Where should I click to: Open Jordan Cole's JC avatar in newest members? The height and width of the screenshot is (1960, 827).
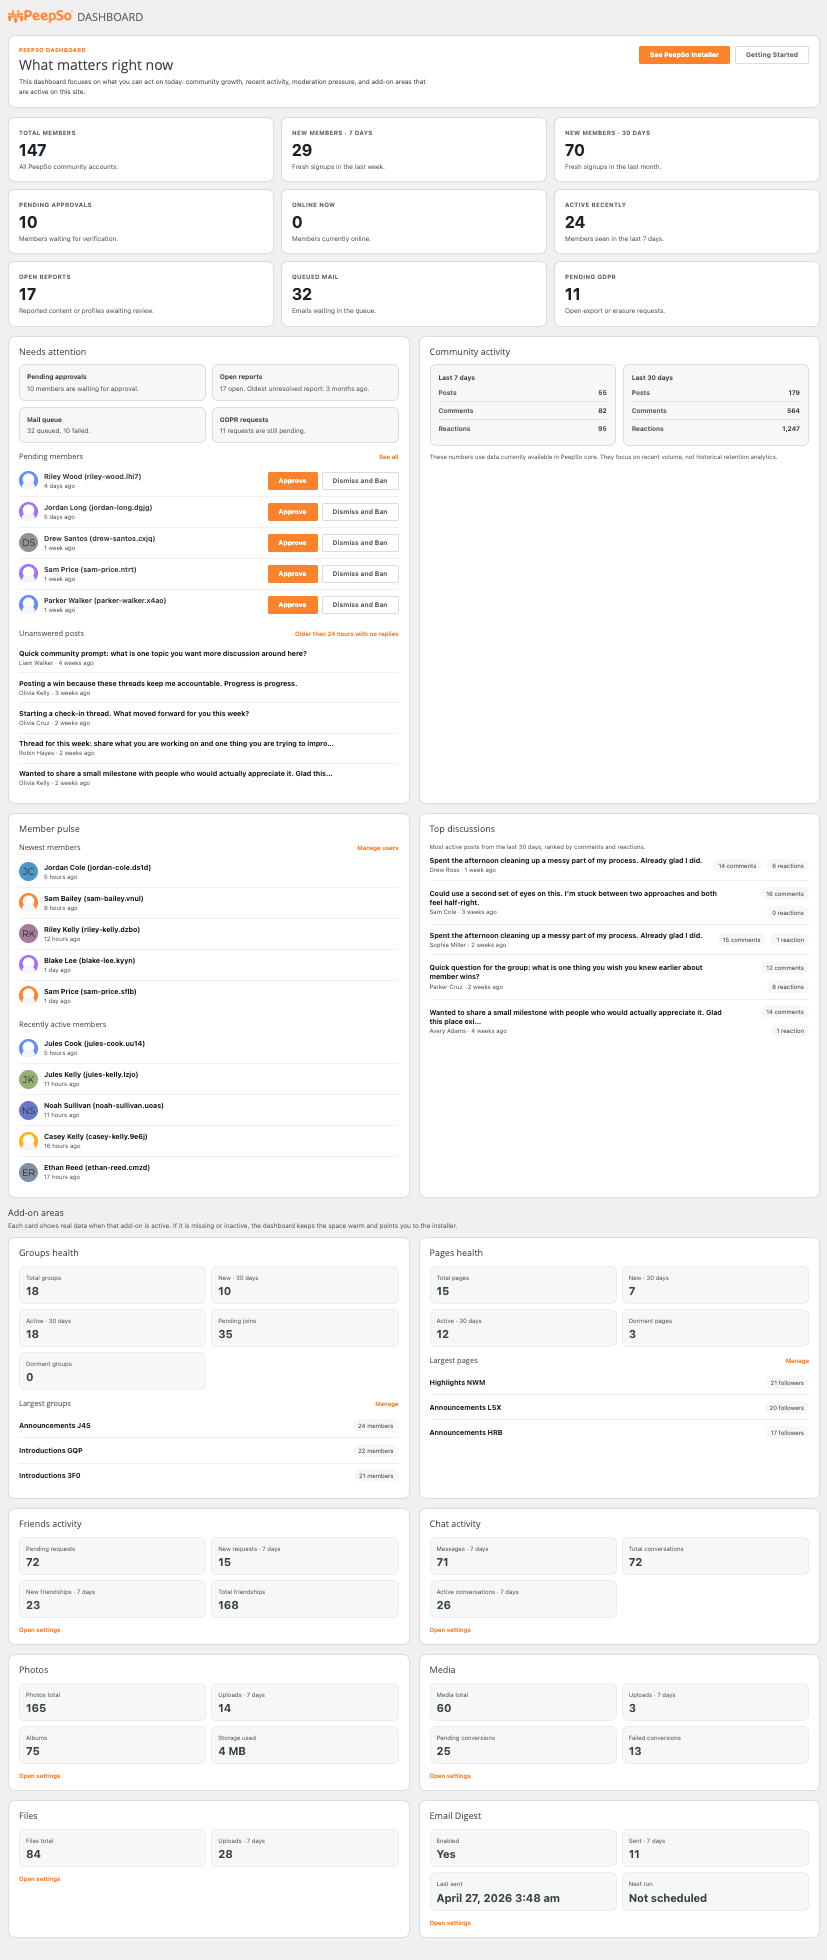tap(29, 872)
